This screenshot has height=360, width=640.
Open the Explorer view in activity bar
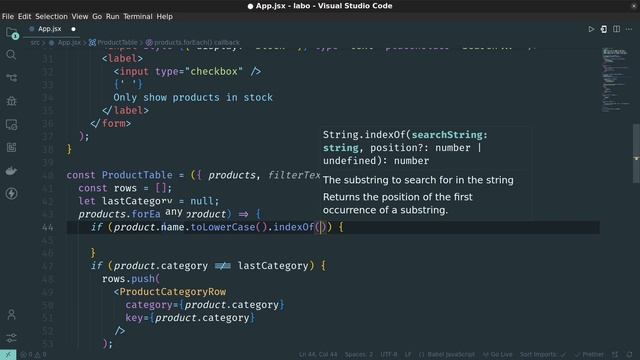coord(11,33)
